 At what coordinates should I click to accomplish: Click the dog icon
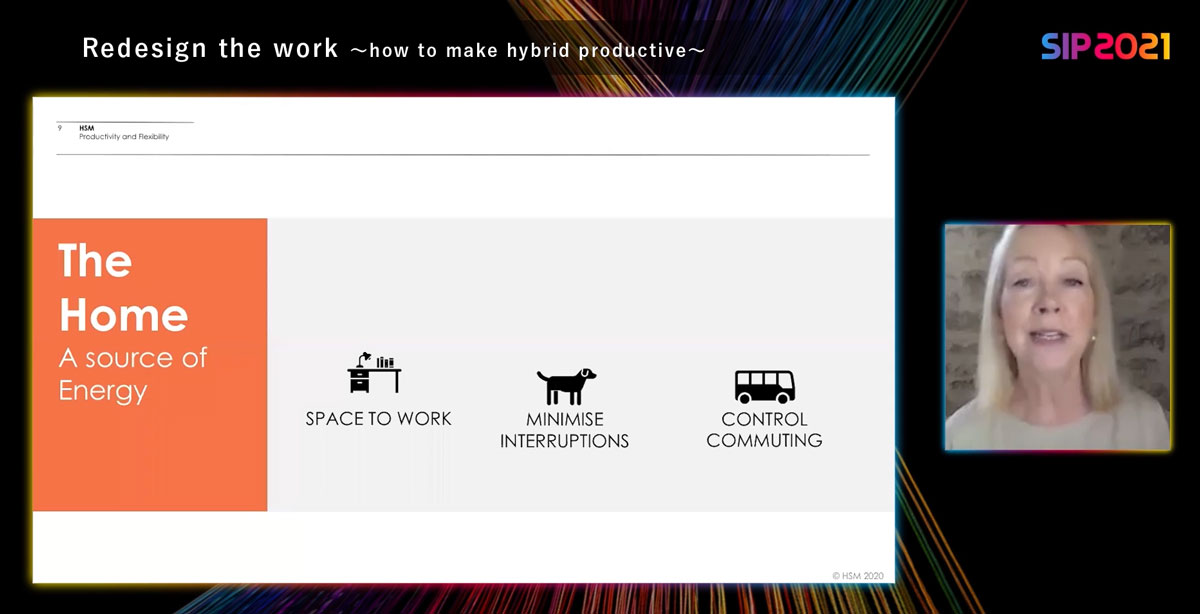(565, 386)
